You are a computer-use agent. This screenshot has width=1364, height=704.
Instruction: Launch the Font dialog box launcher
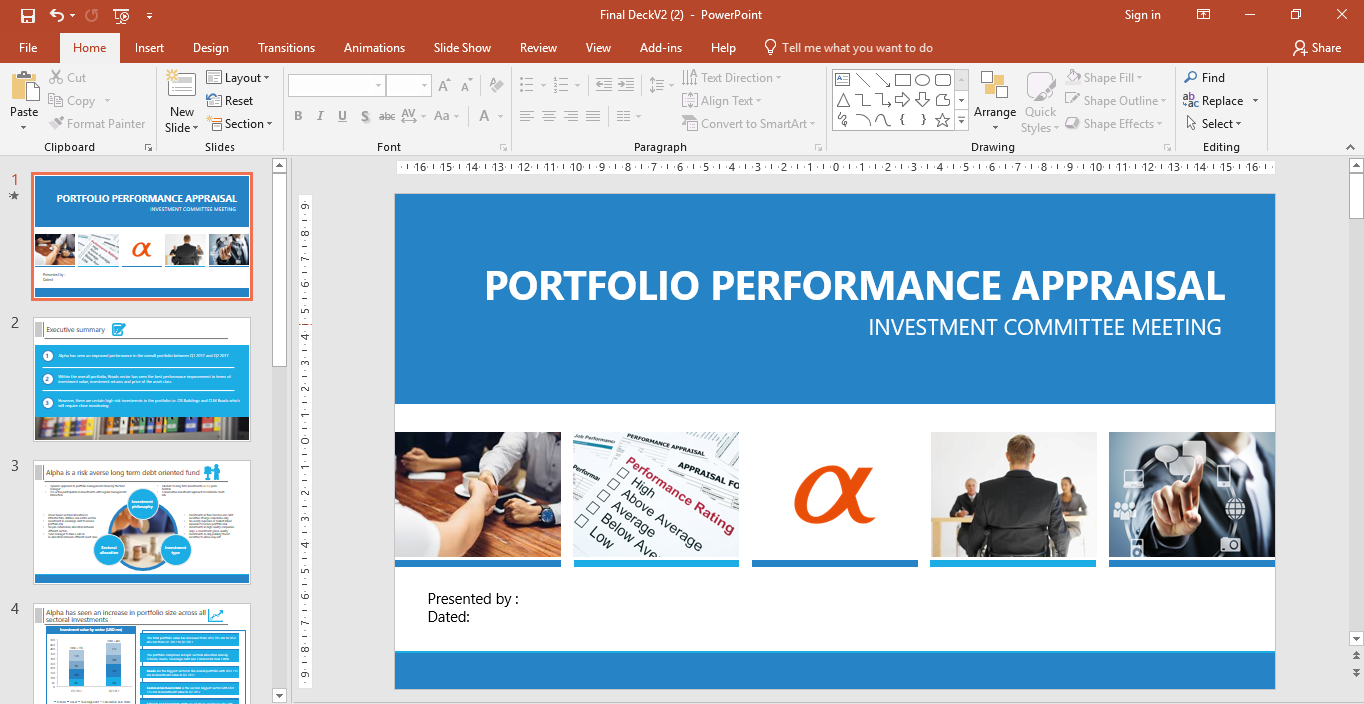click(502, 148)
